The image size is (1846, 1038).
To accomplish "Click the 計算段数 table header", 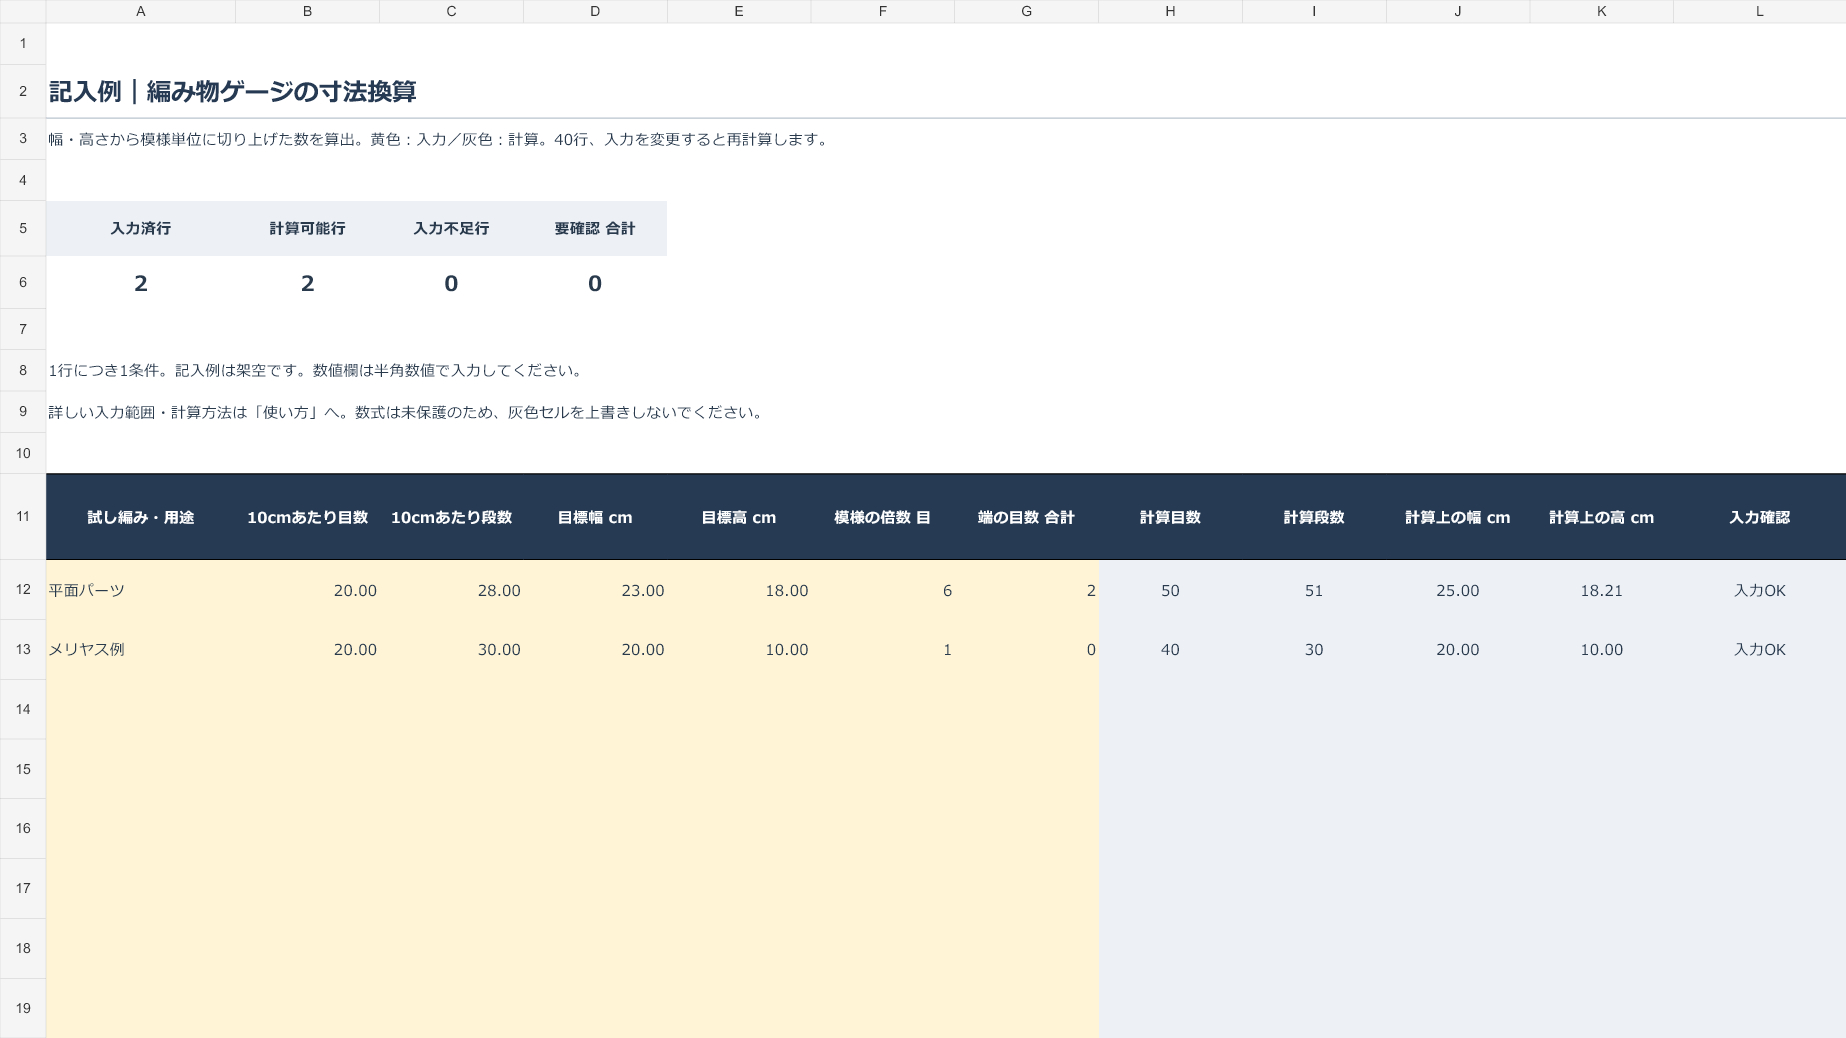I will point(1314,518).
